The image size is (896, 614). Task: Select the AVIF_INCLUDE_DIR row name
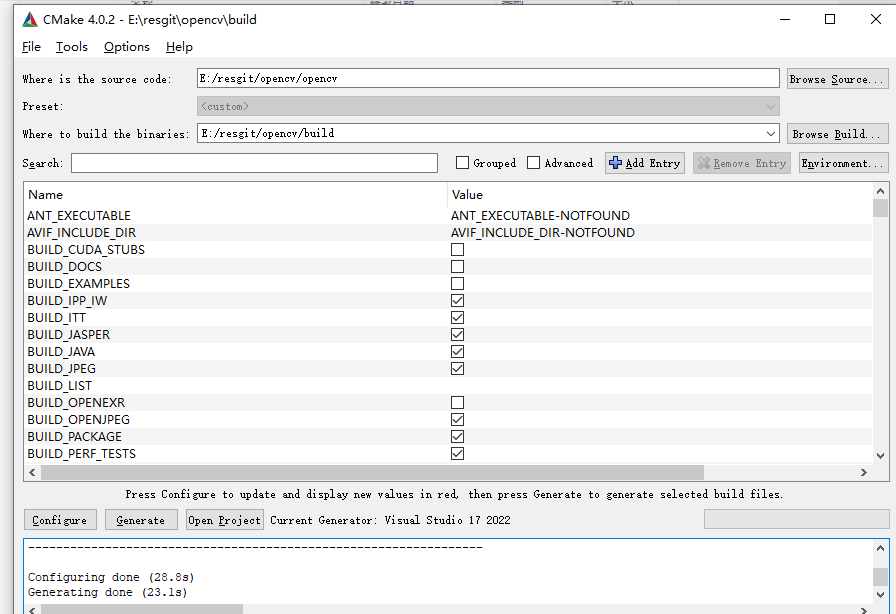point(82,233)
